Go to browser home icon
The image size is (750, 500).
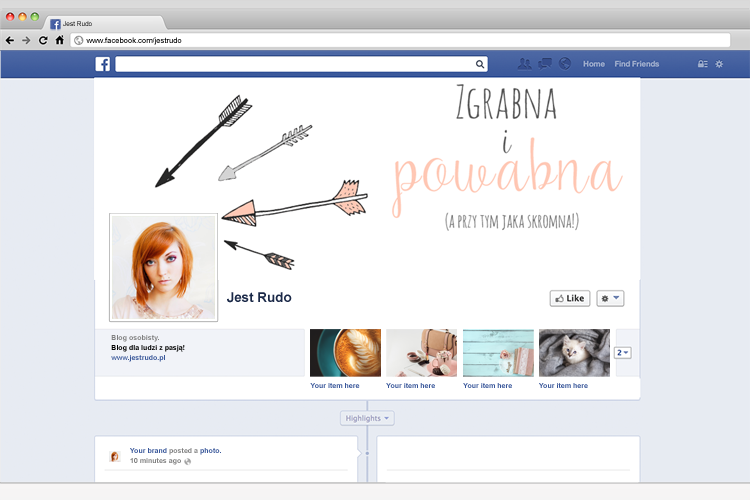59,40
